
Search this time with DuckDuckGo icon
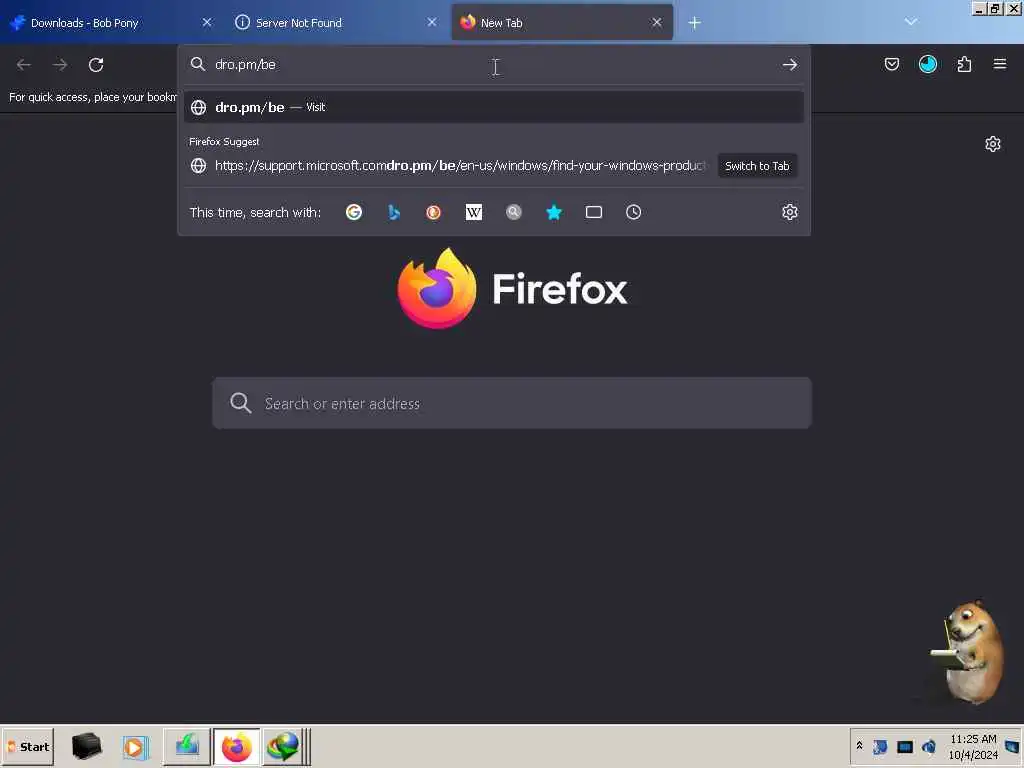tap(434, 212)
